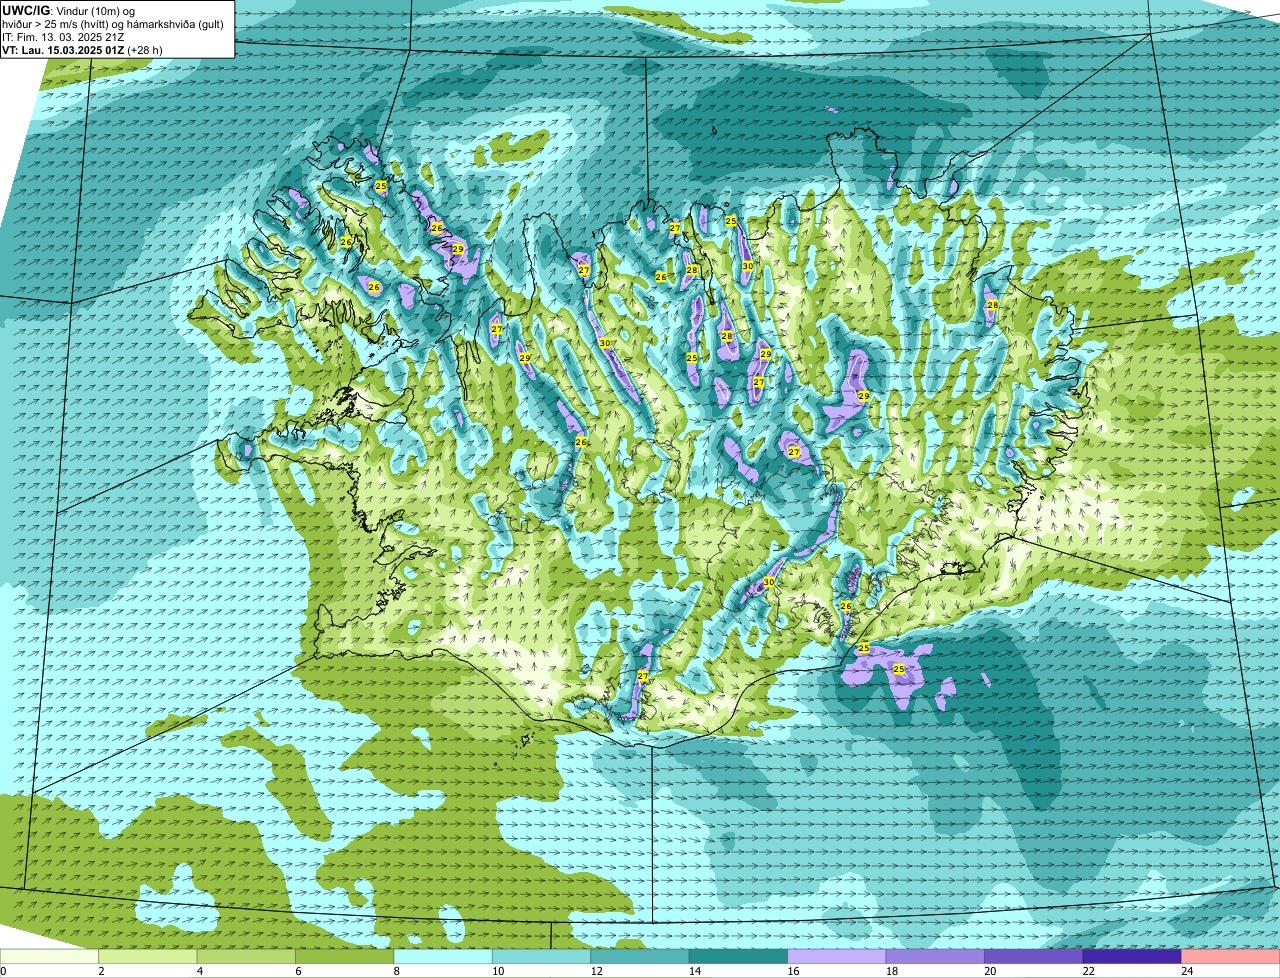Click the legend tick label "14"
Image resolution: width=1280 pixels, height=978 pixels.
(x=694, y=971)
